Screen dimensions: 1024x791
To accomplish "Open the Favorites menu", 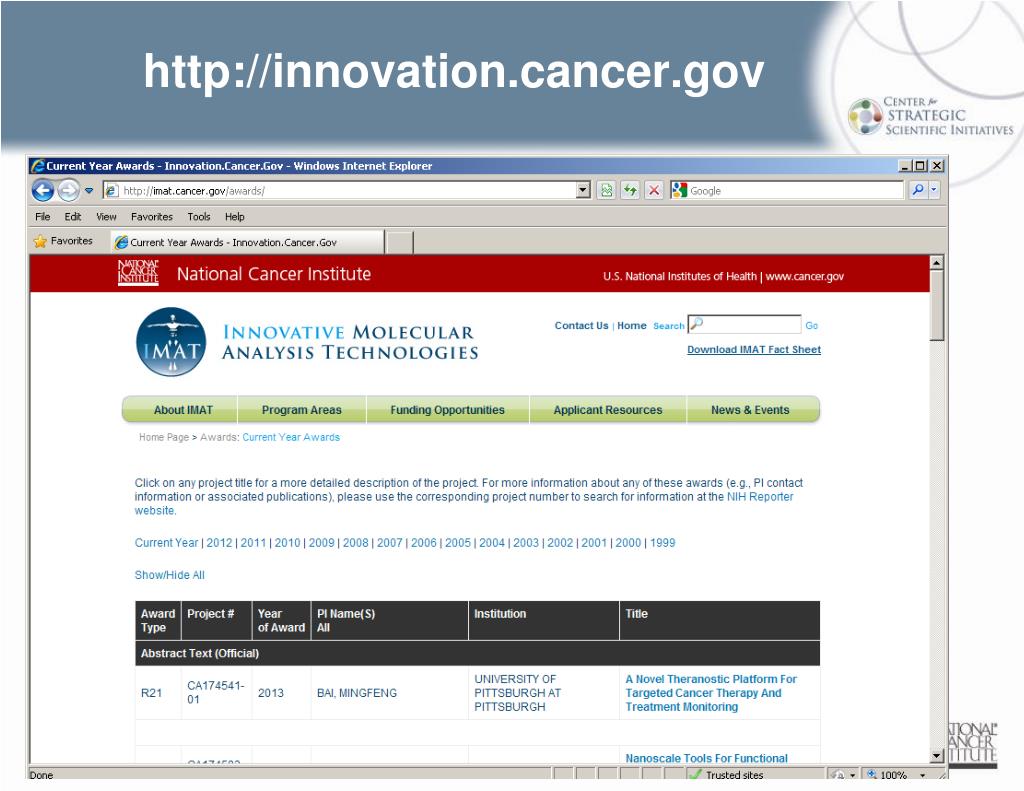I will pos(152,217).
